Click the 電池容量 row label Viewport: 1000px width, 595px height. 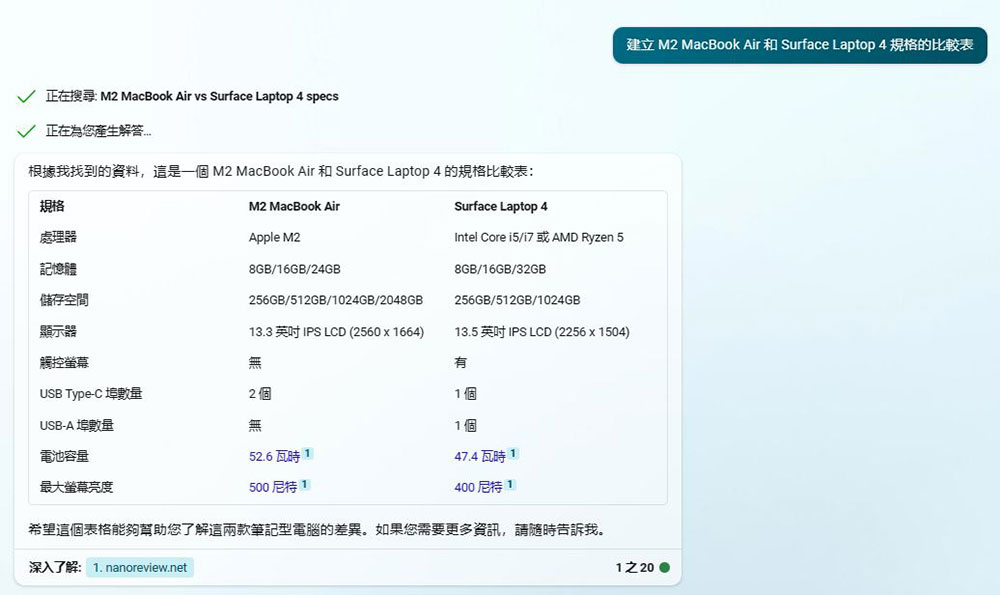click(64, 457)
